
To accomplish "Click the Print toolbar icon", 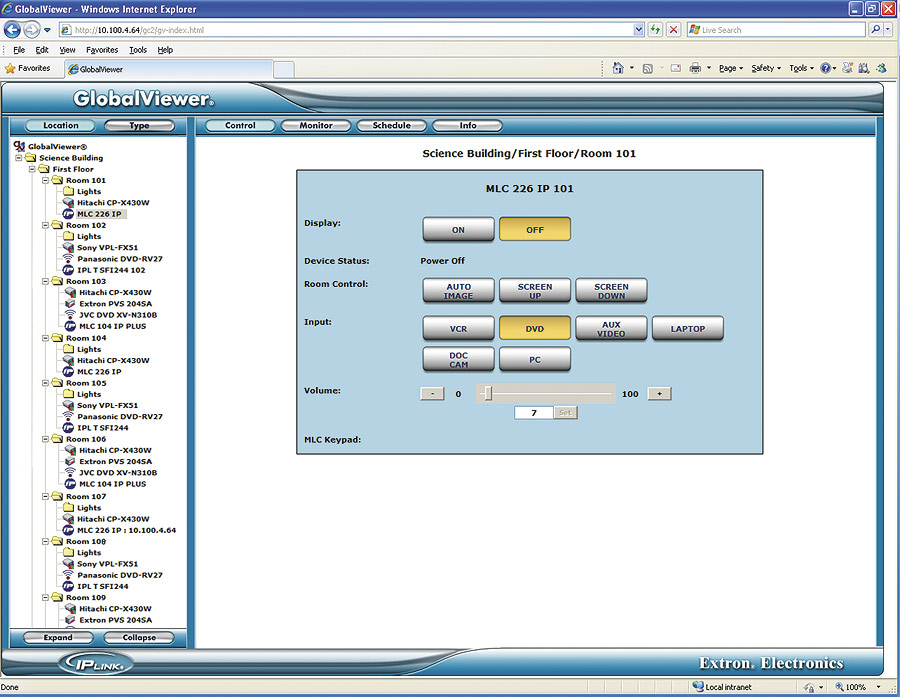I will pos(695,68).
